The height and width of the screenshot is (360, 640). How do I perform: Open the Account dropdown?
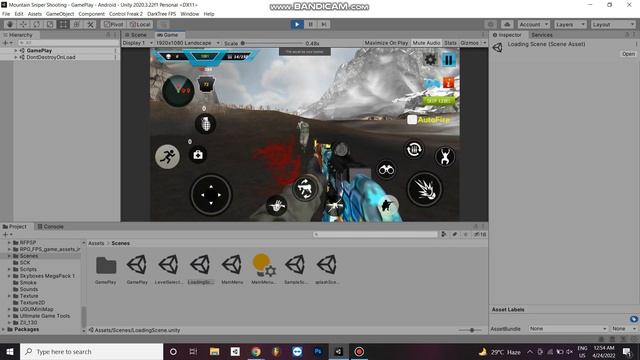click(x=533, y=24)
